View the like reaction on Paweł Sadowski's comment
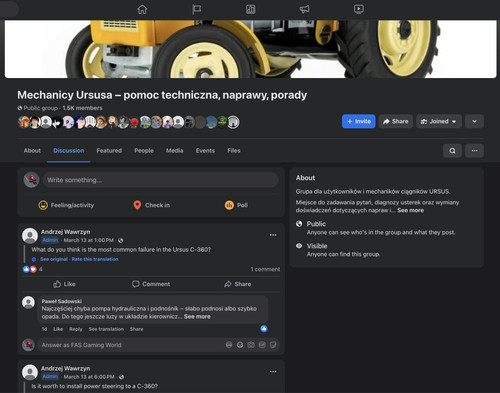 264,329
